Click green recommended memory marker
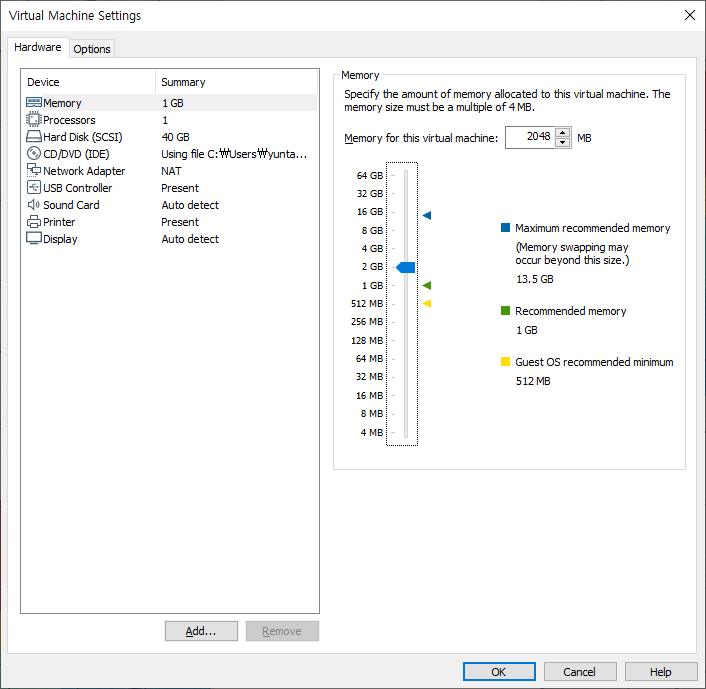This screenshot has height=689, width=706. tap(427, 285)
